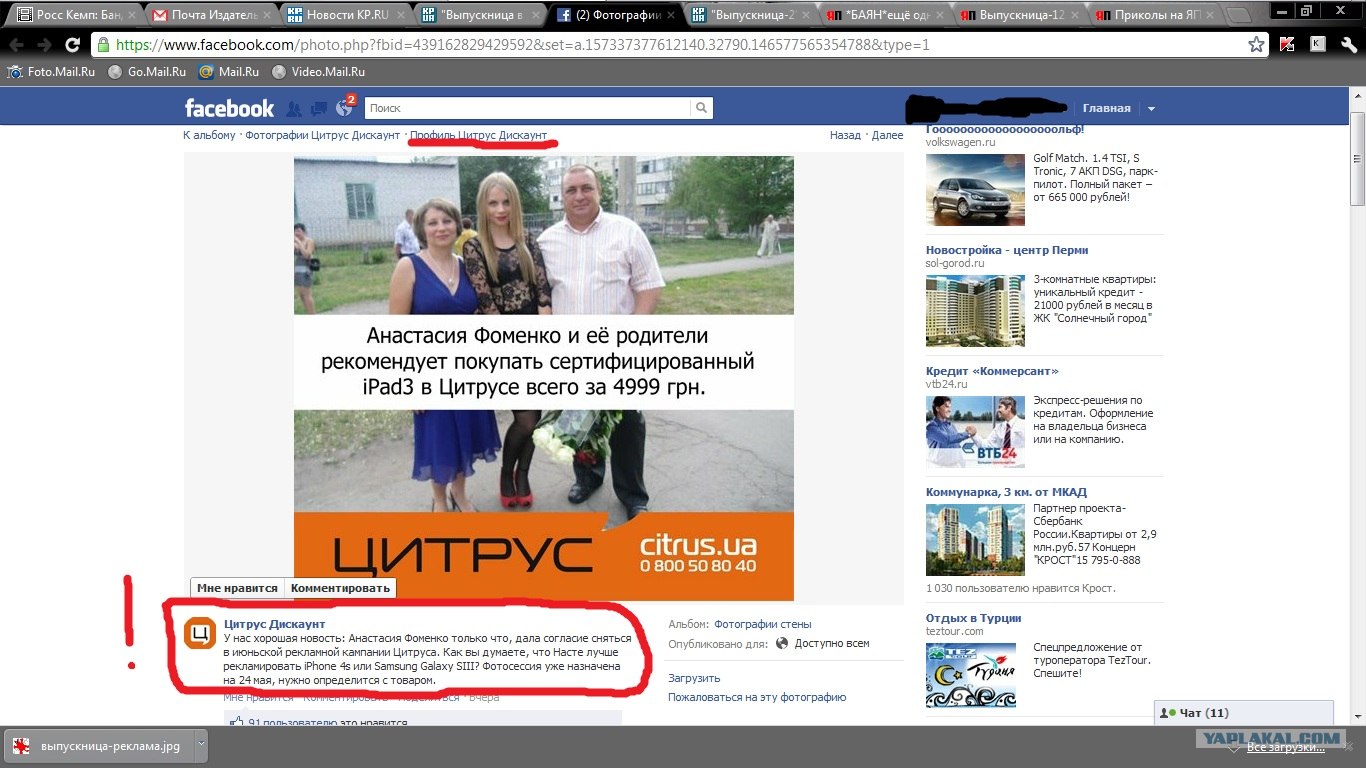Image resolution: width=1366 pixels, height=768 pixels.
Task: Go to К альбому link
Action: point(209,135)
